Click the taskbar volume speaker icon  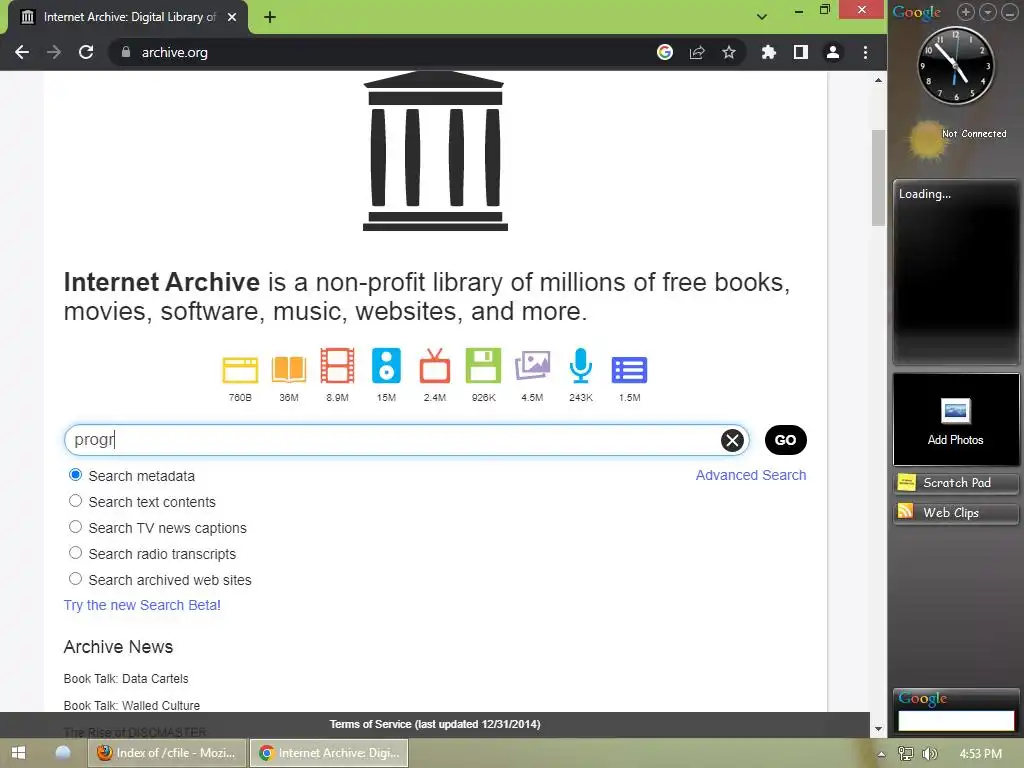coord(929,754)
